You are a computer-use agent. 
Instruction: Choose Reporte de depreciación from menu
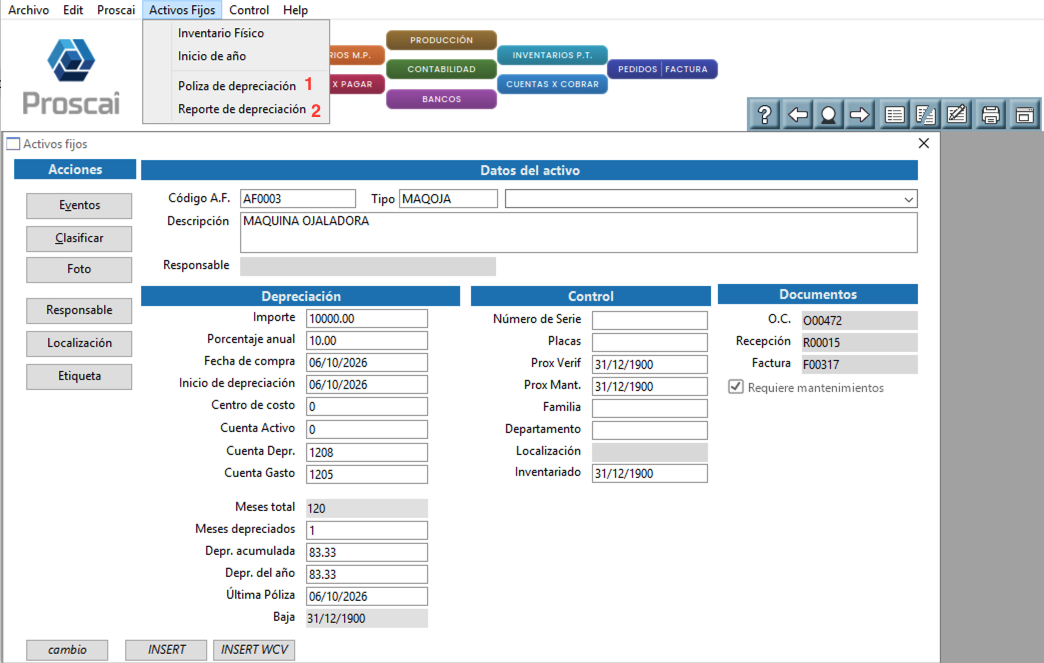click(x=242, y=109)
